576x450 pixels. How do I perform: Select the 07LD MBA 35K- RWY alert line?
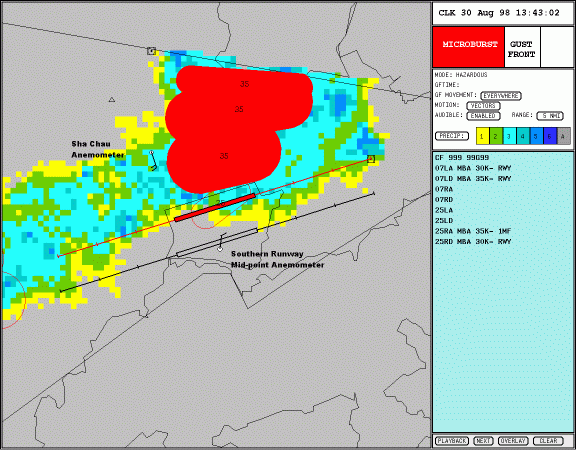[473, 179]
